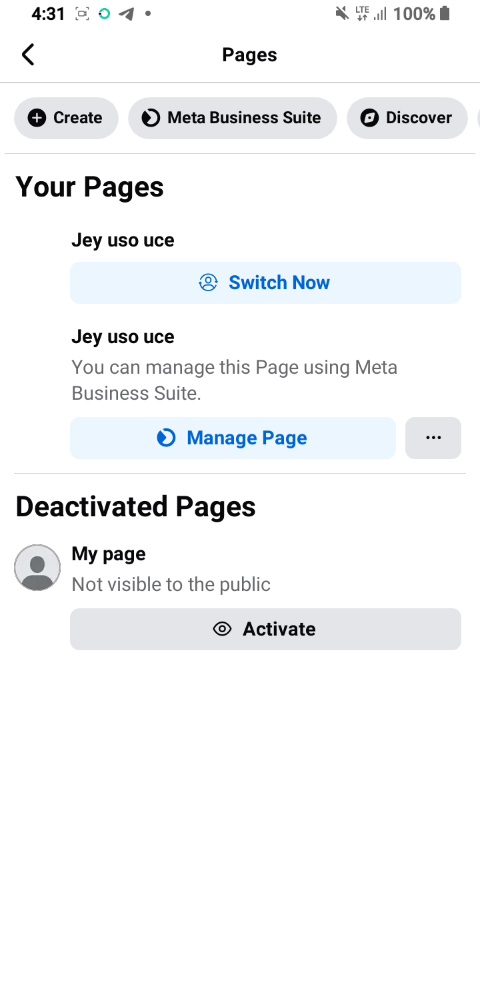Activate the deactivated My page
Viewport: 480px width, 986px height.
click(265, 629)
